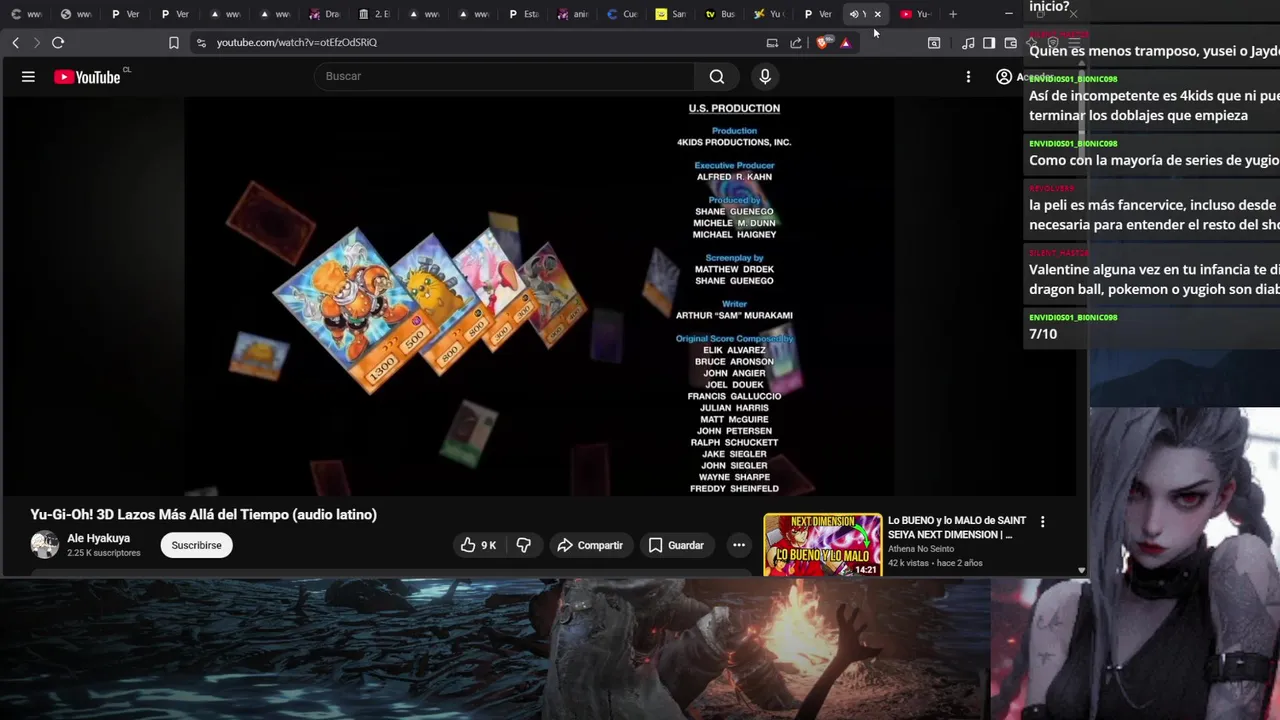Switch to the 'Esta' tab
The image size is (1280, 720).
[x=524, y=14]
